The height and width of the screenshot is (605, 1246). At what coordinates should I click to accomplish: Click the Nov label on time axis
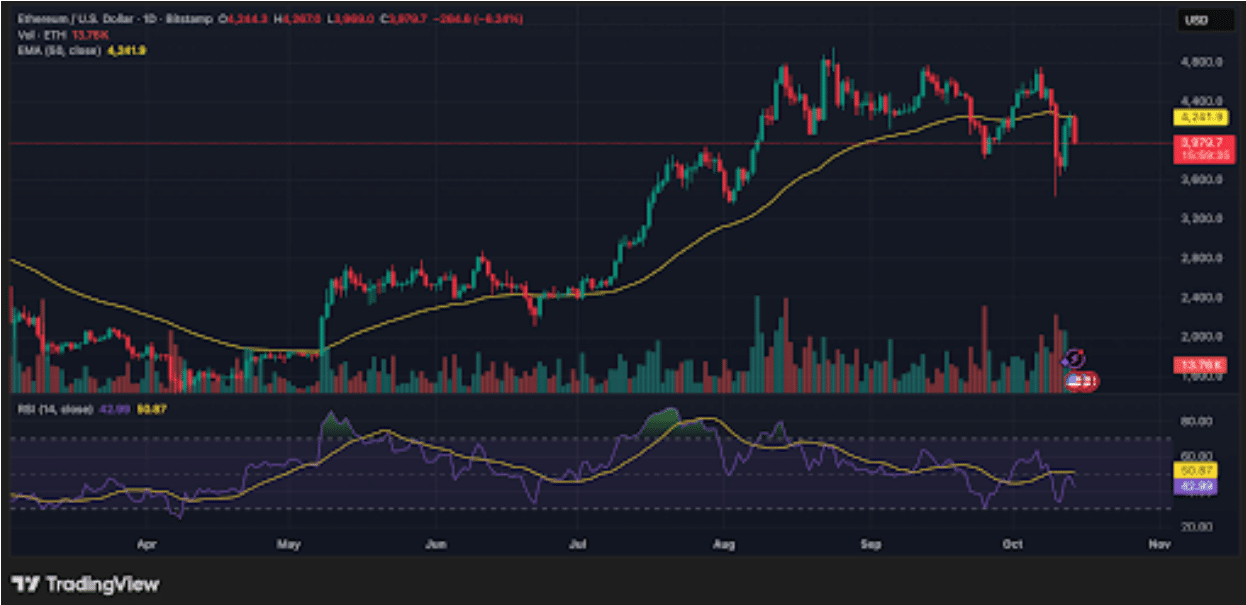coord(1158,545)
